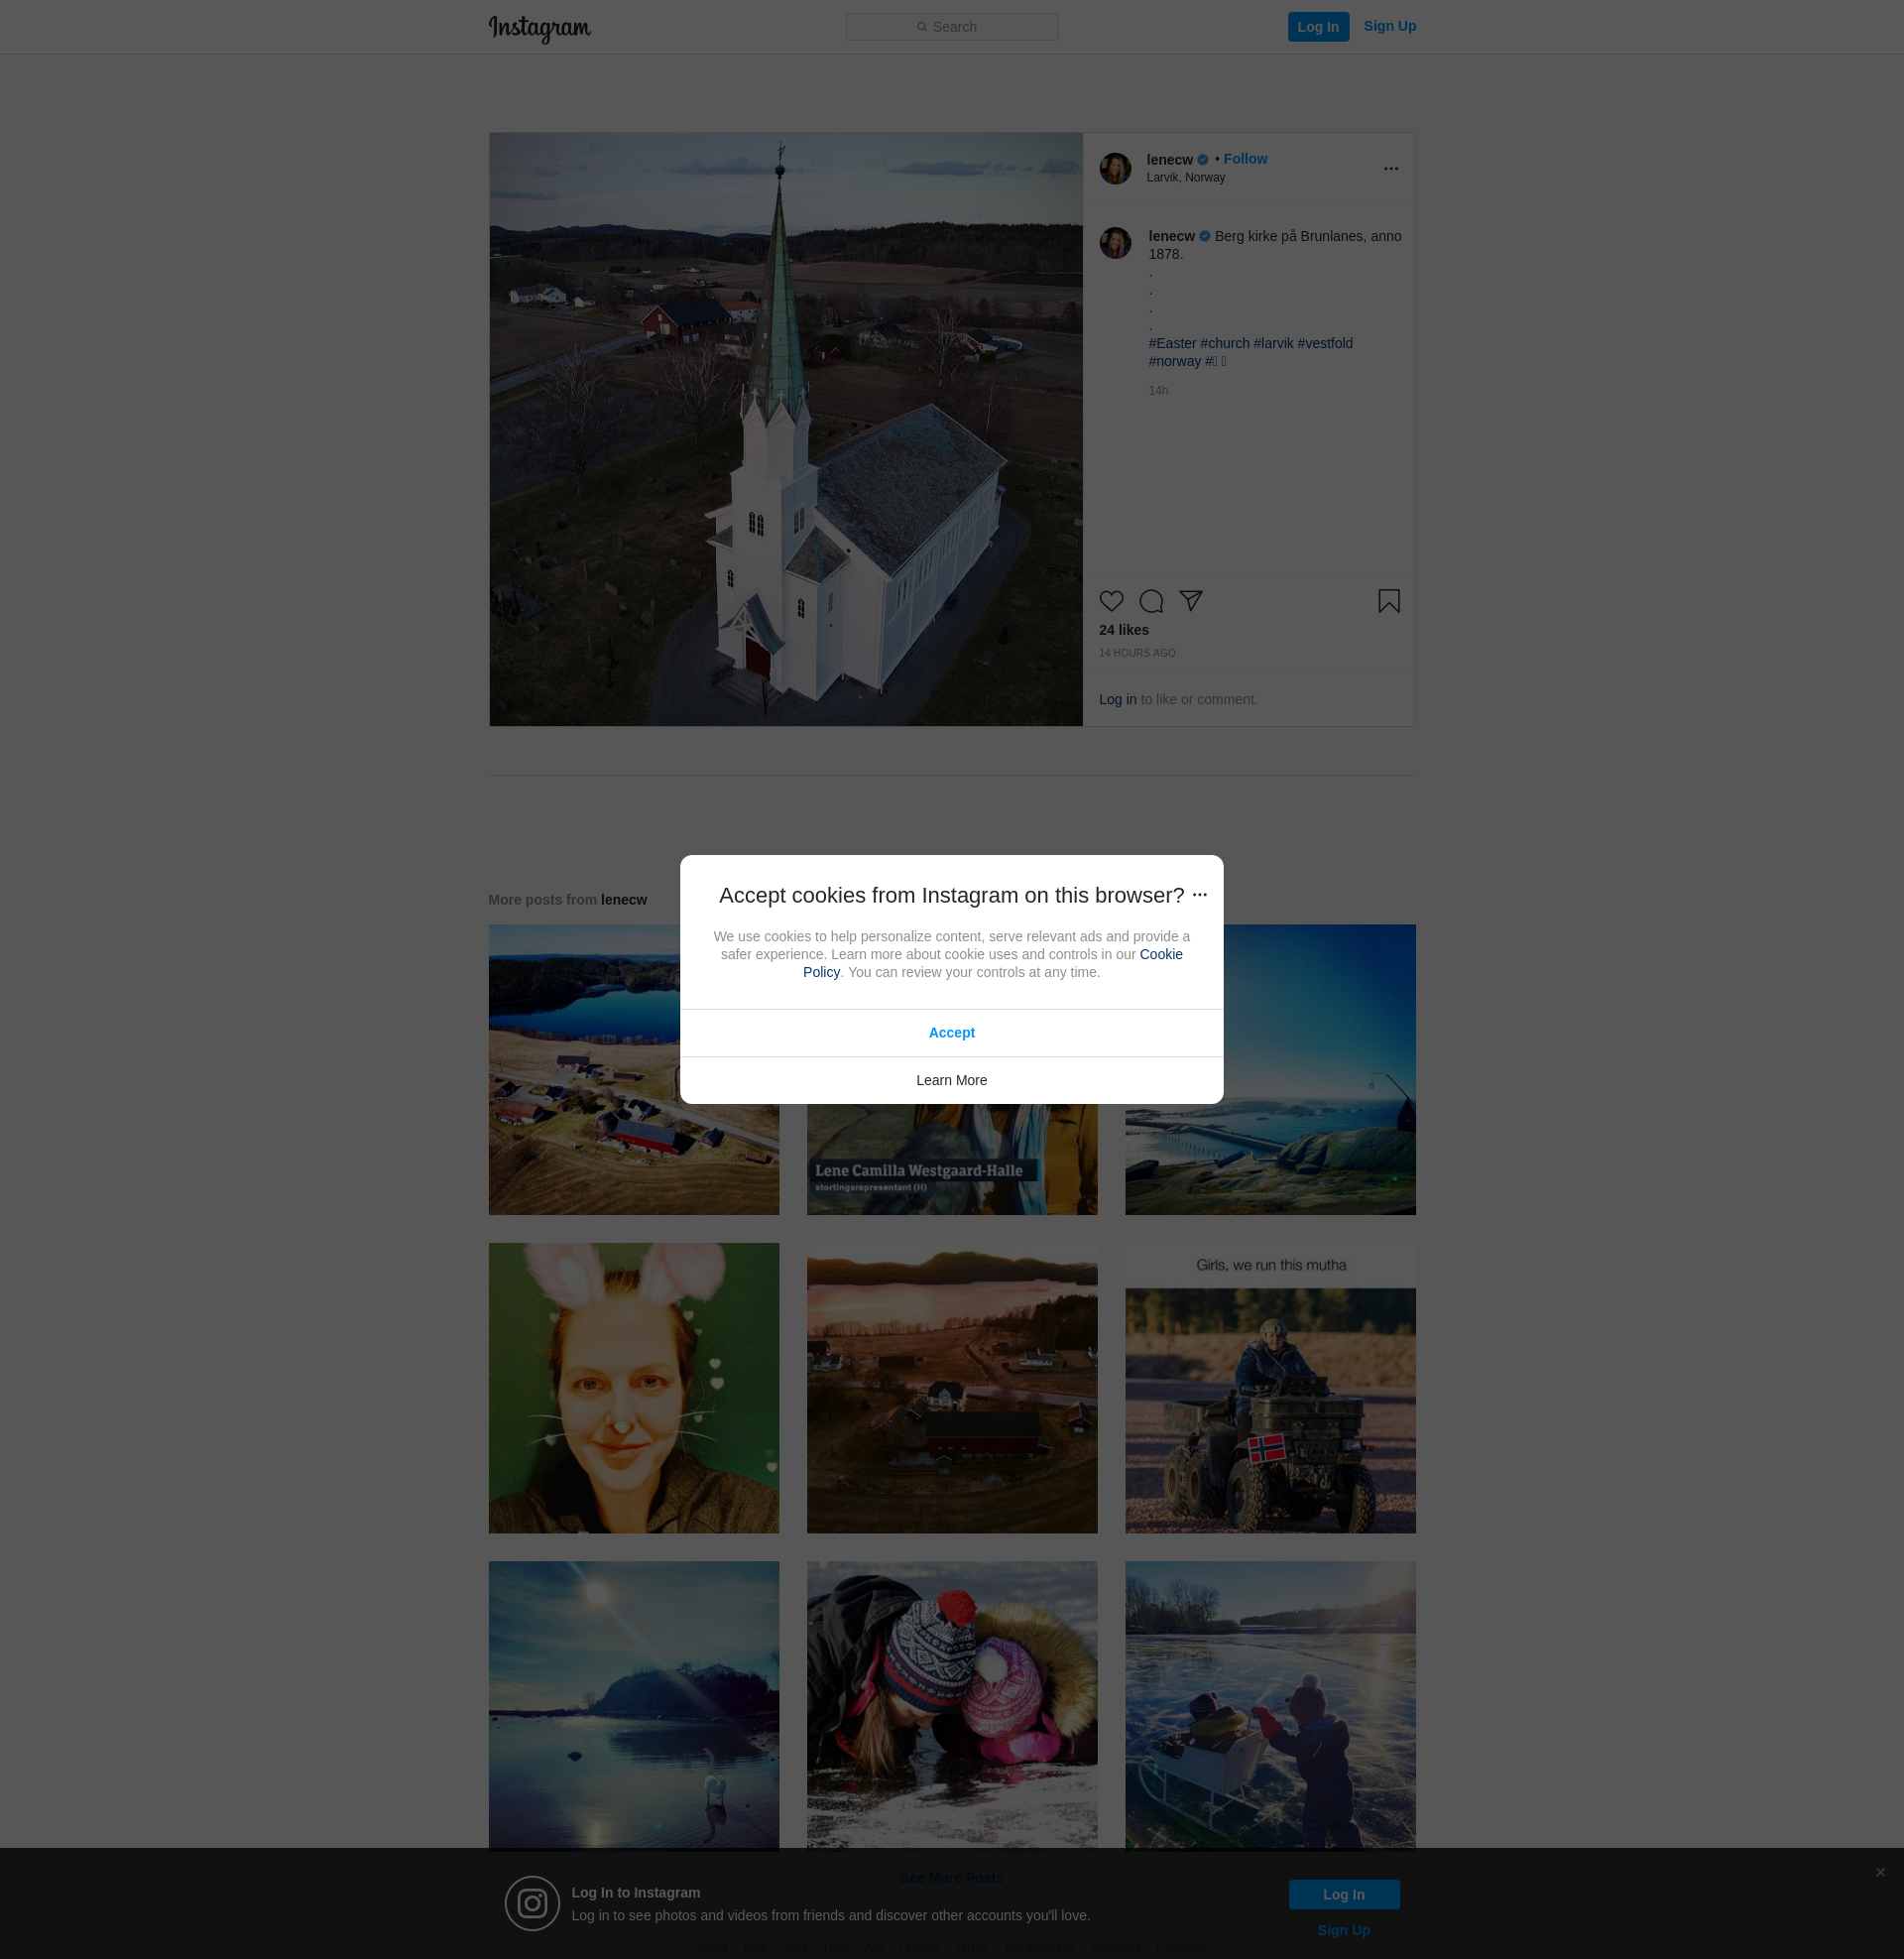
Task: Open the post options three-dot menu
Action: tap(1390, 169)
